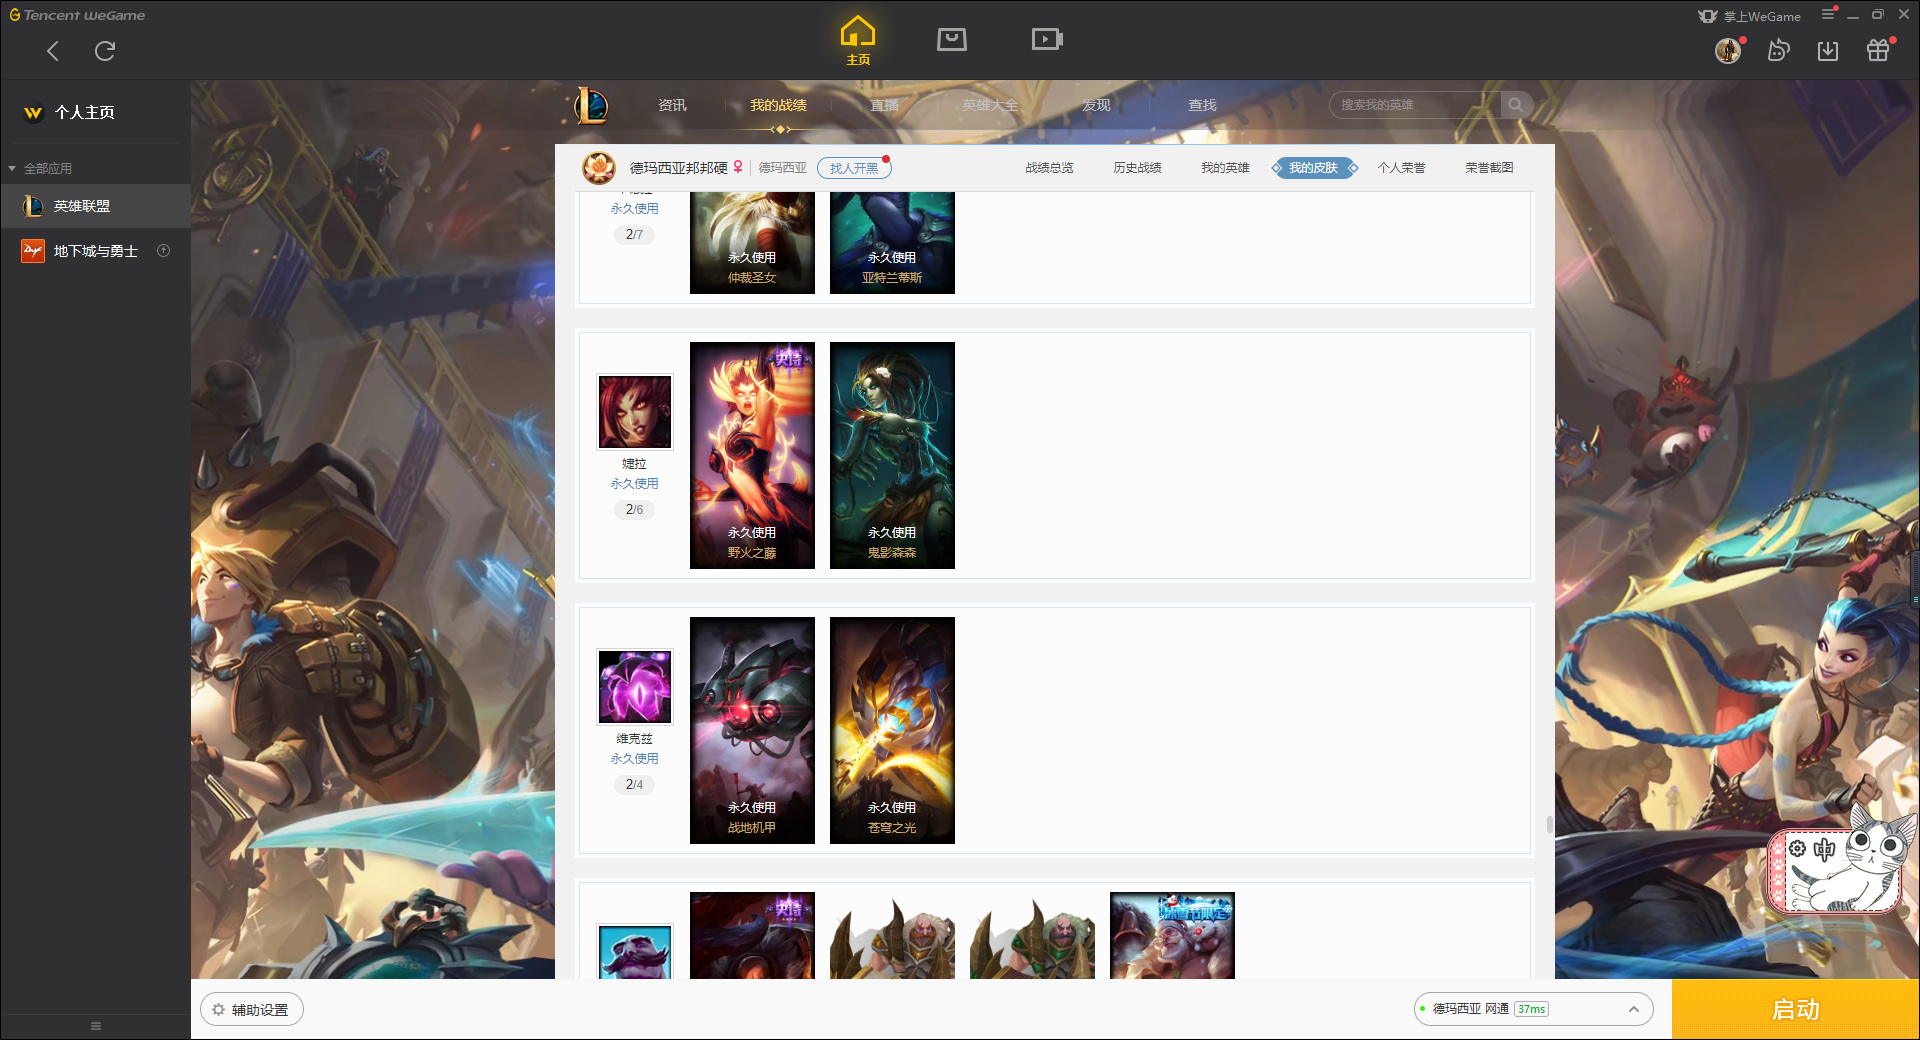This screenshot has height=1040, width=1920.
Task: Open the friends chat icon
Action: (x=1778, y=50)
